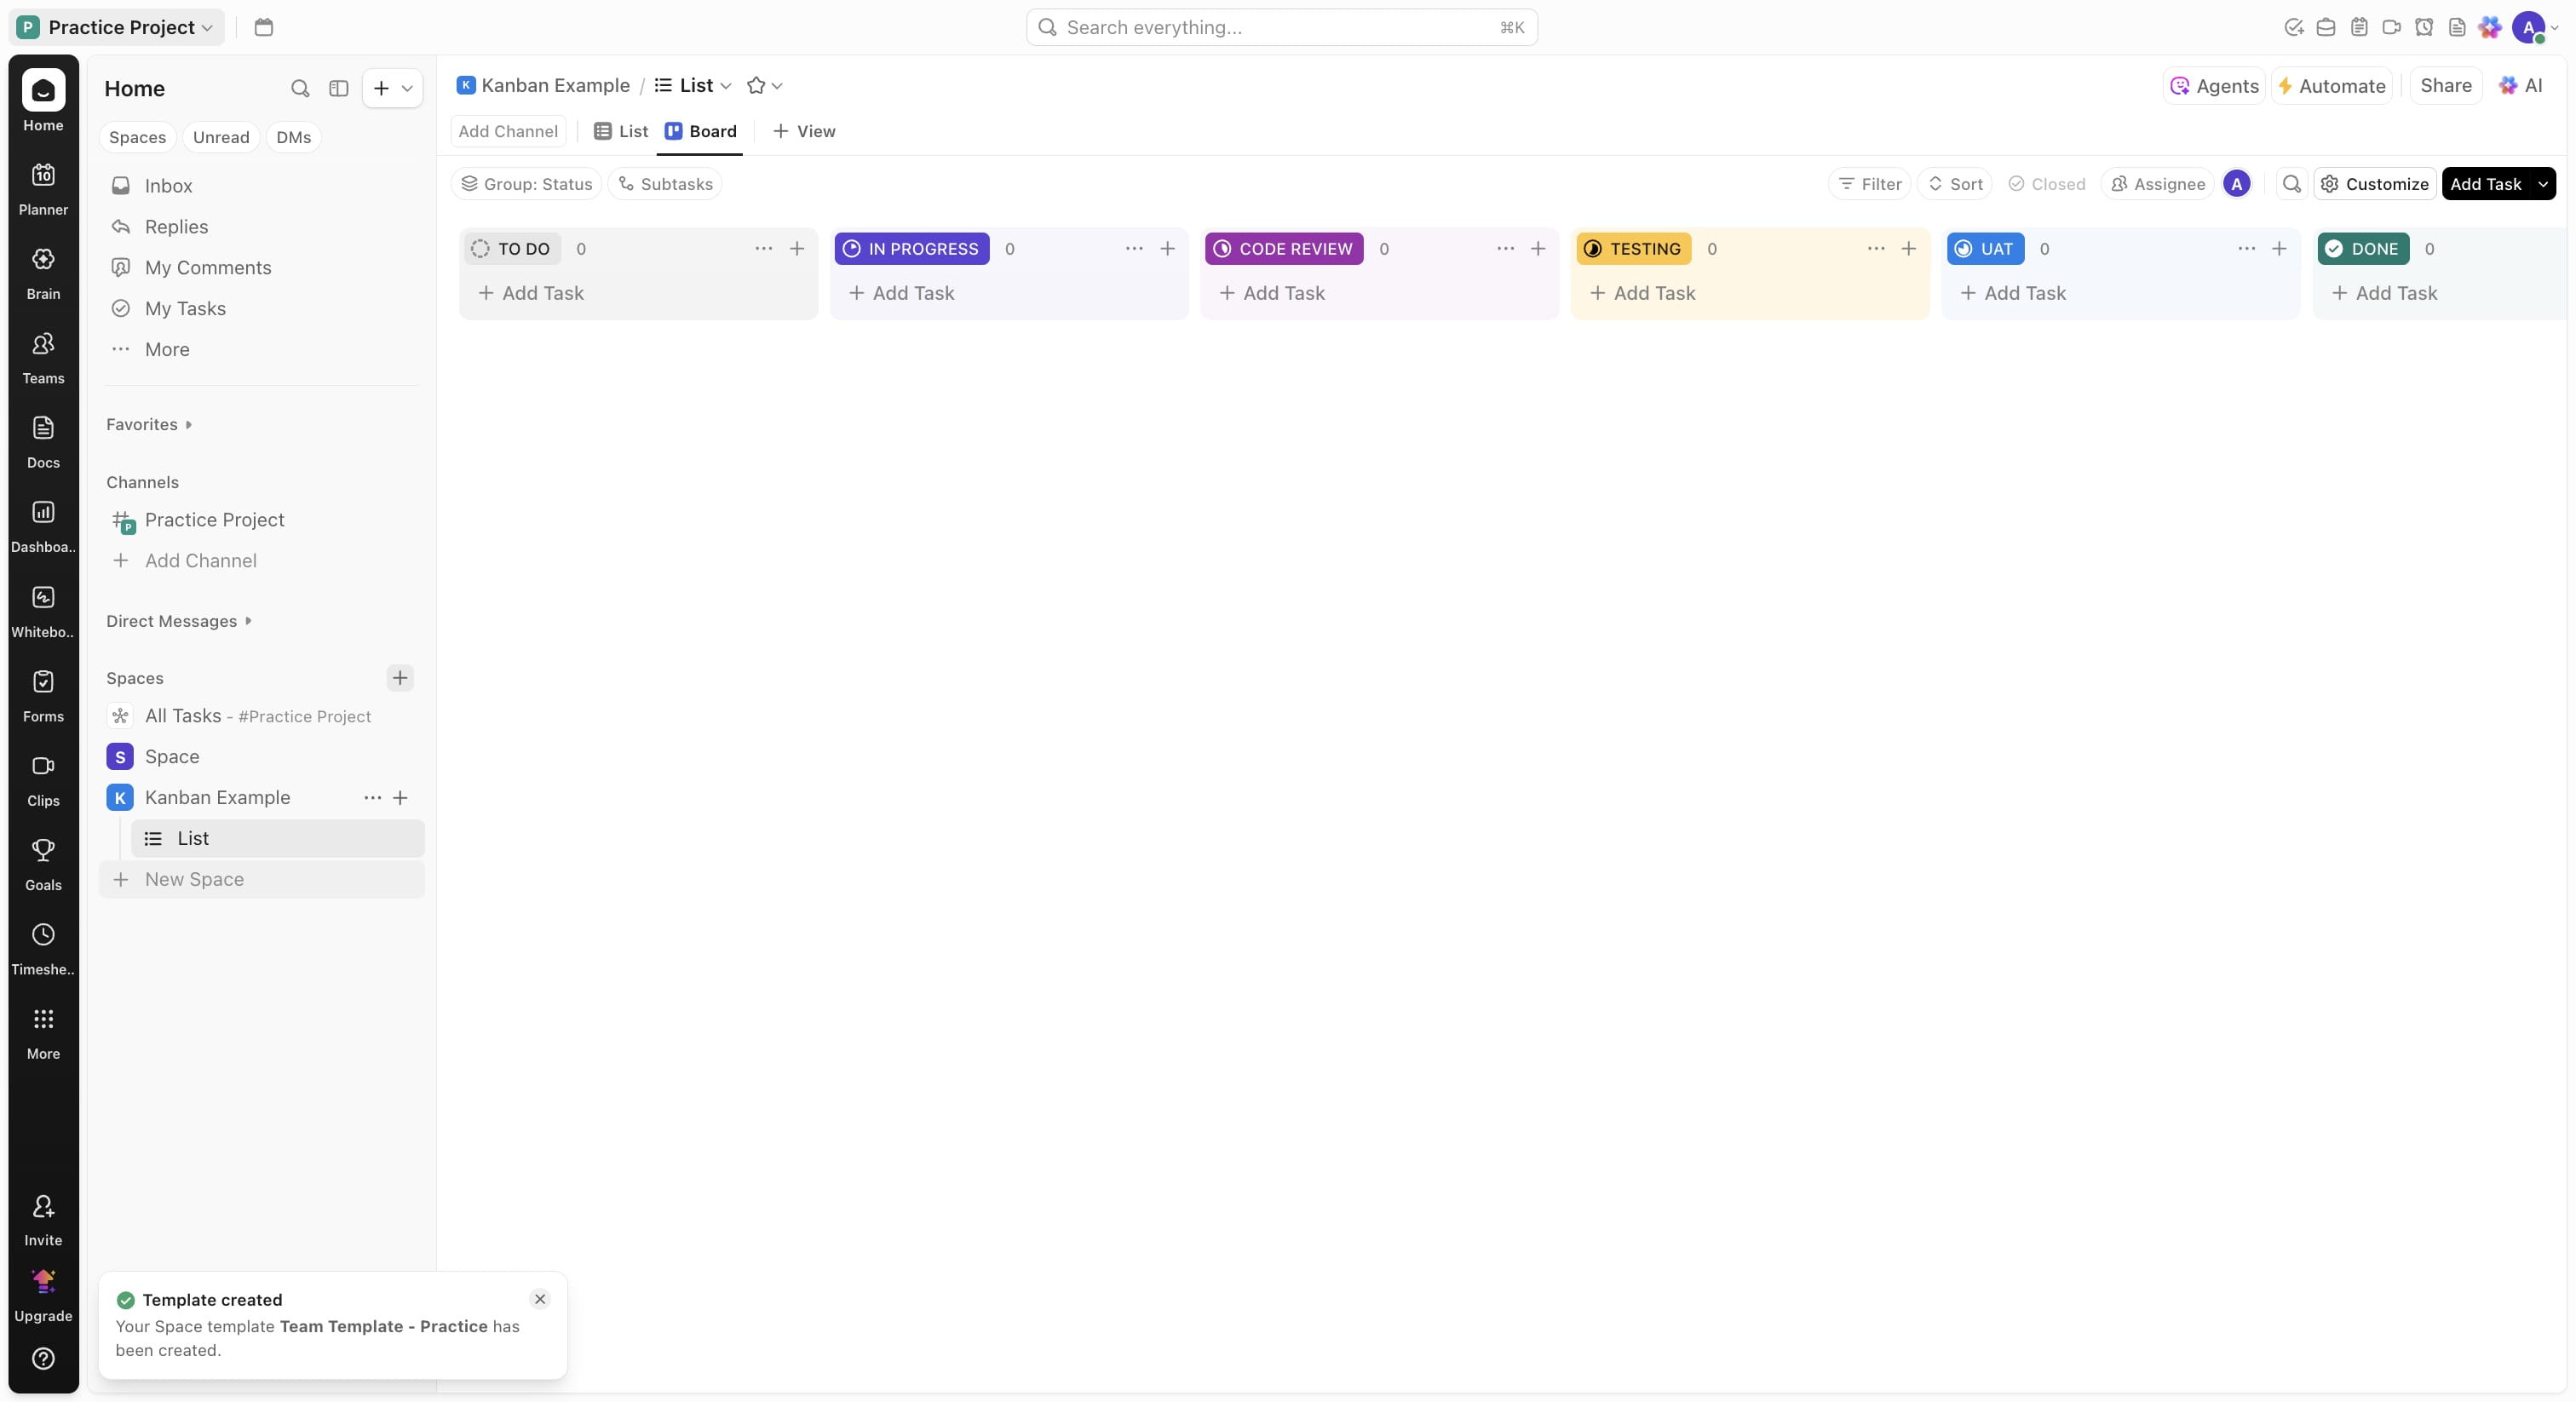Open the Practice Project workspace dropdown
Screen dimensions: 2576x1402
(x=116, y=27)
